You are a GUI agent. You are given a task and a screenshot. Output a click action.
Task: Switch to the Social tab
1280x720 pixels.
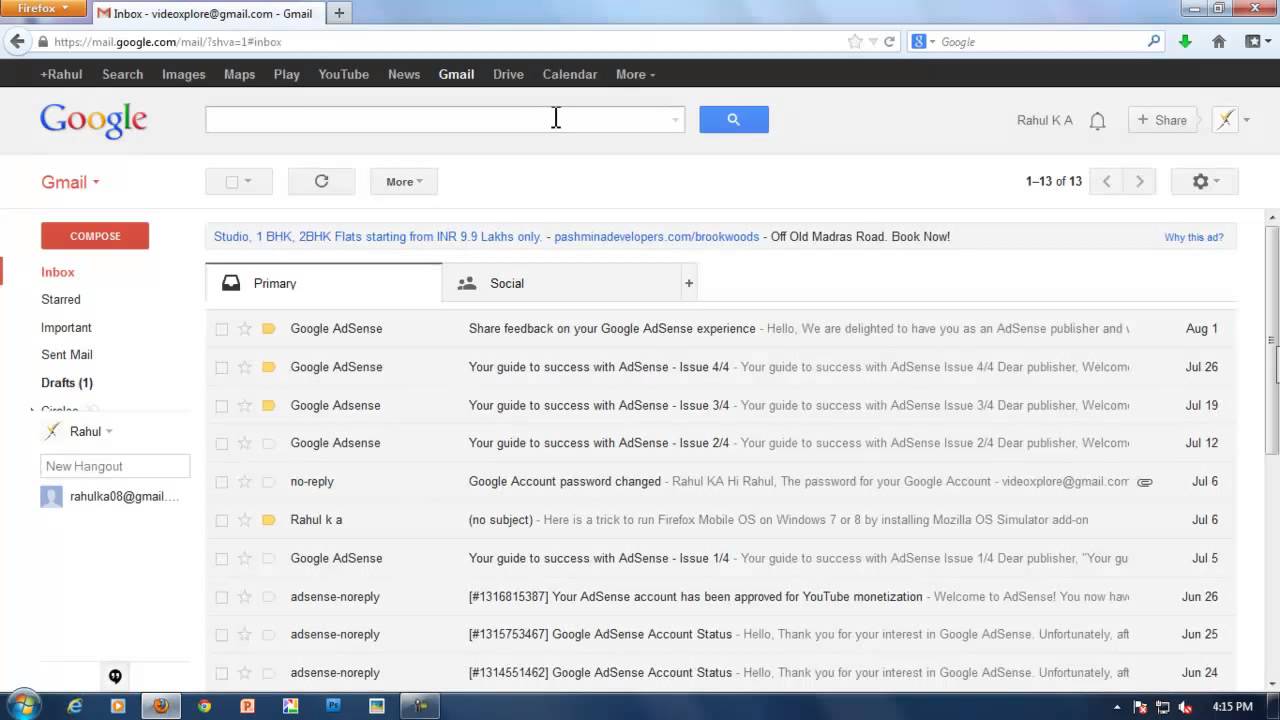click(560, 283)
